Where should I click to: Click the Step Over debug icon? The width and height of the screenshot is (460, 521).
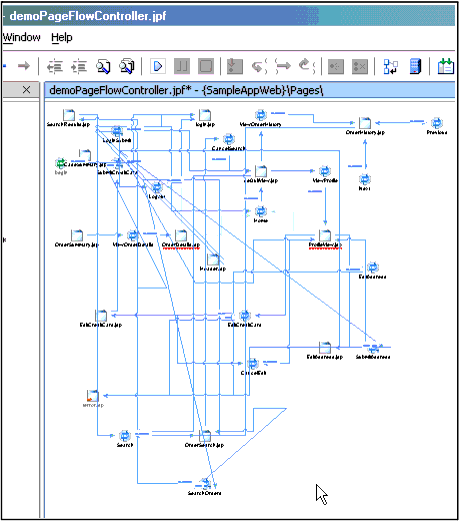tap(283, 66)
